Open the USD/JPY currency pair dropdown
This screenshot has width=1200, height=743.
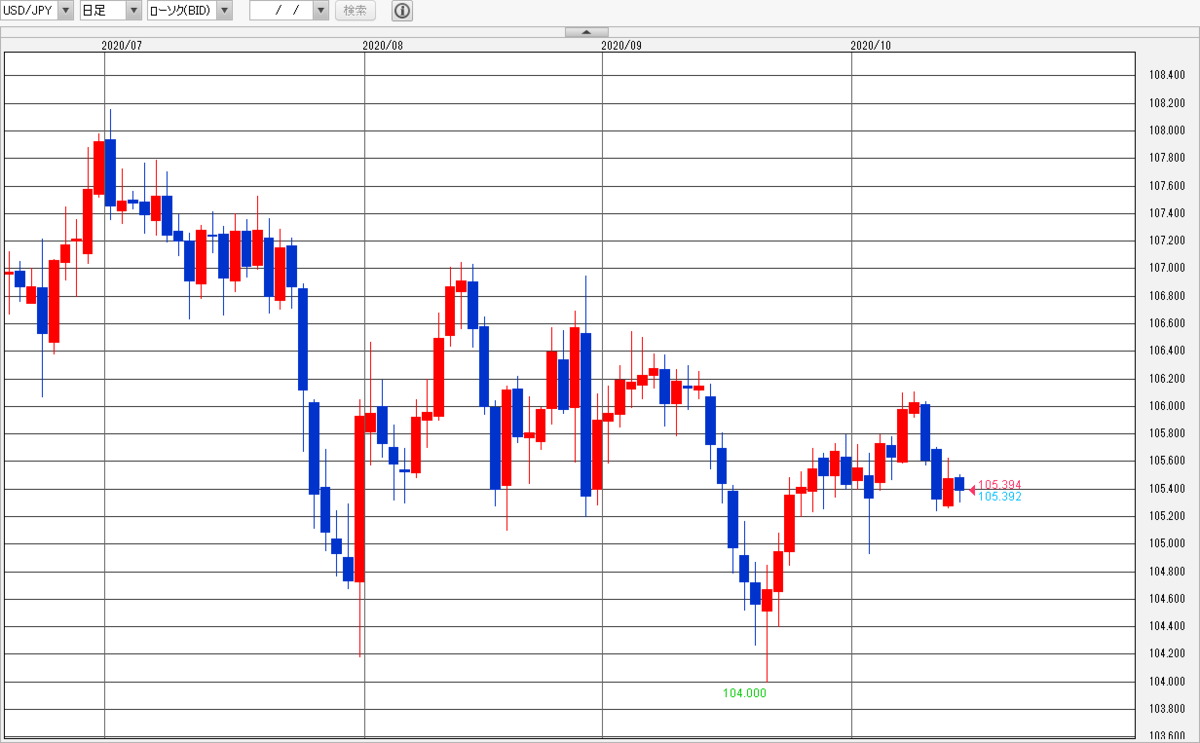tap(38, 11)
